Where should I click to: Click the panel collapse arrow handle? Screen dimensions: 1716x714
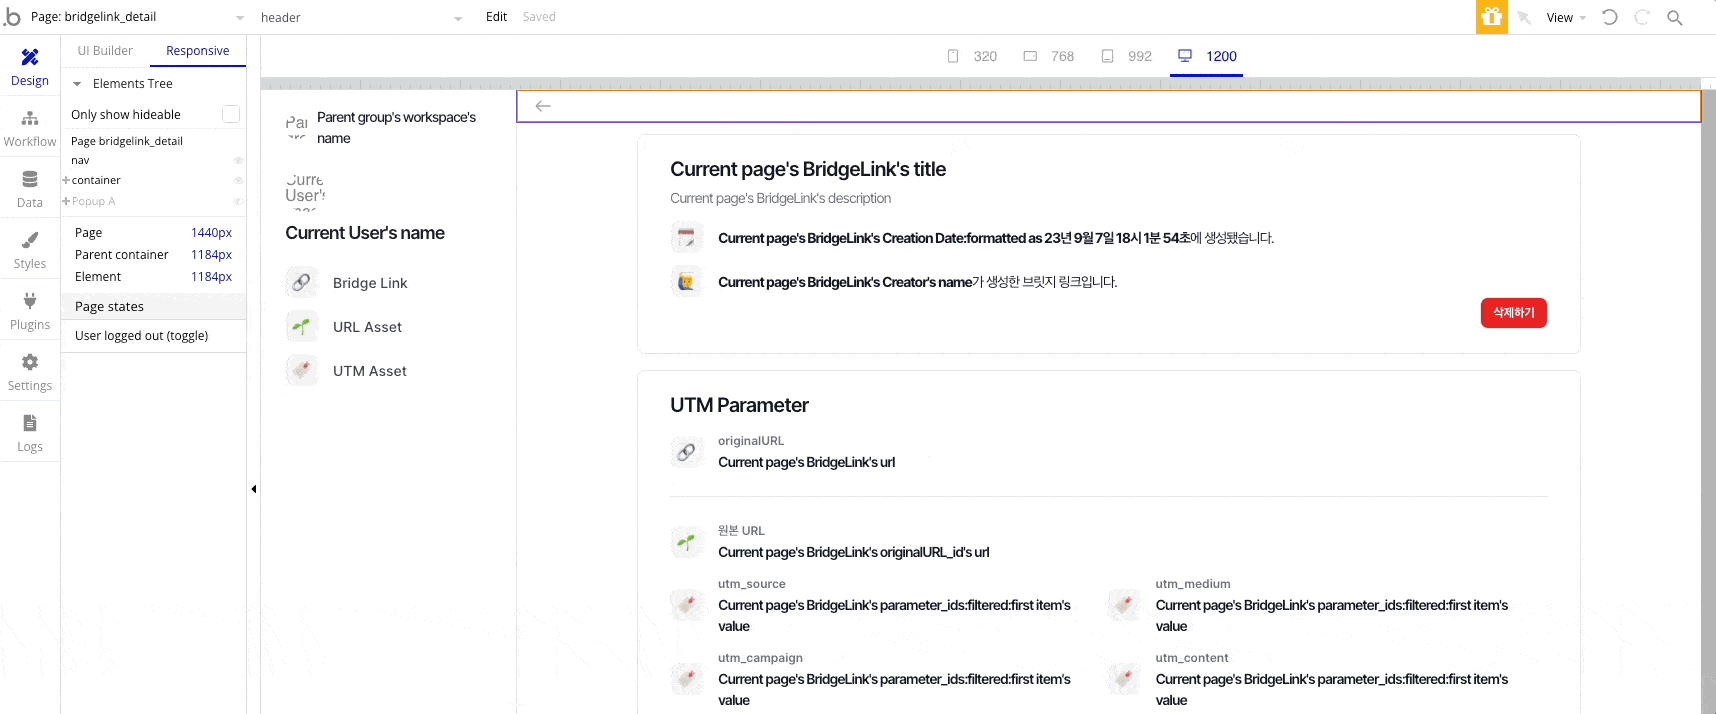click(254, 489)
